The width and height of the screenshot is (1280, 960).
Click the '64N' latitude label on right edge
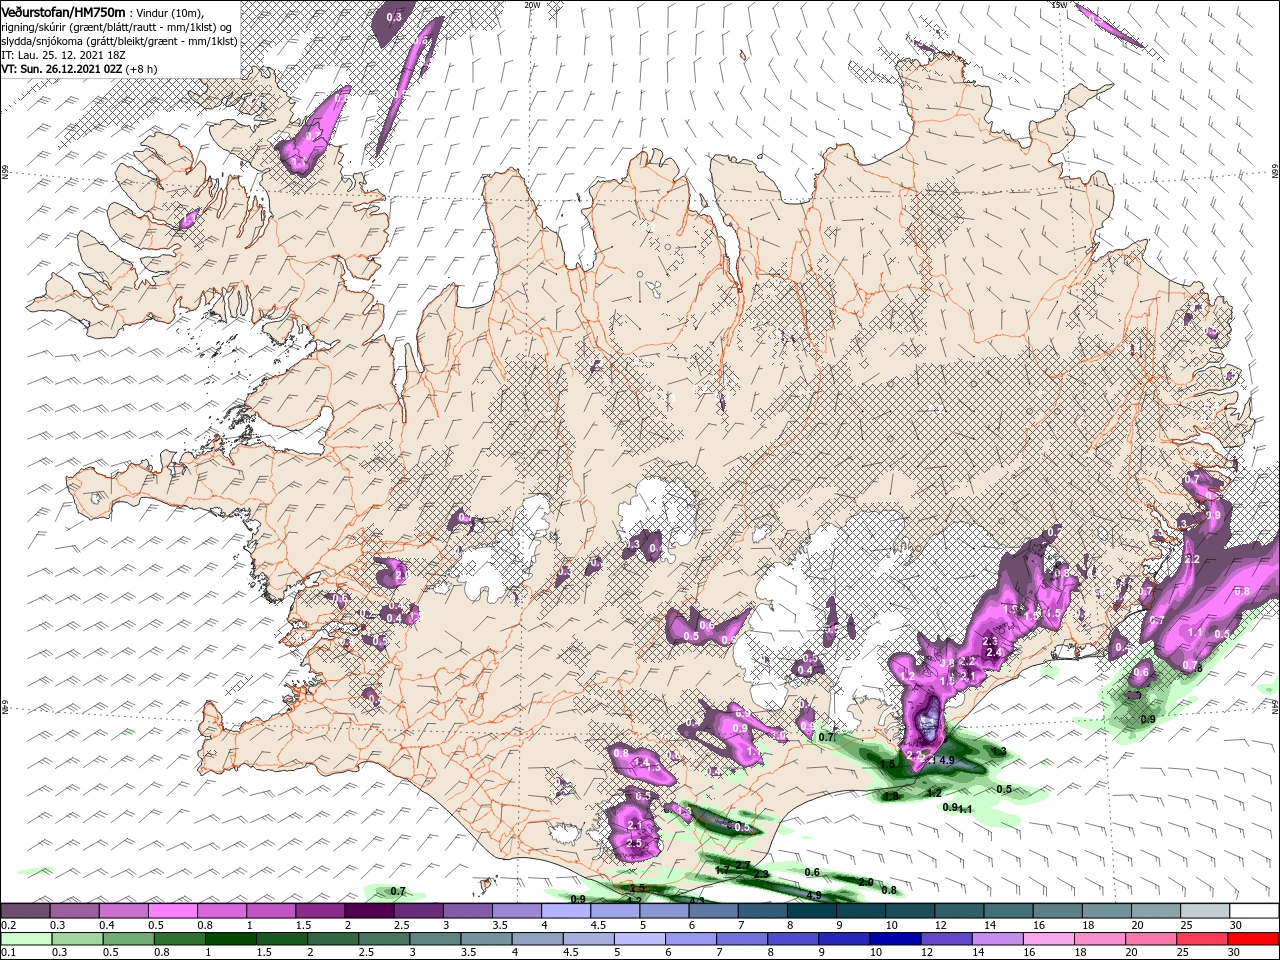pyautogui.click(x=1275, y=708)
